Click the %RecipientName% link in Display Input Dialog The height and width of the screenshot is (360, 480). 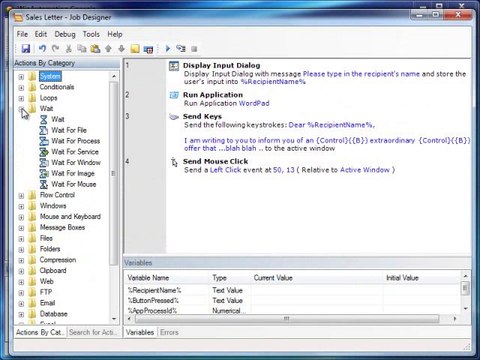(273, 82)
